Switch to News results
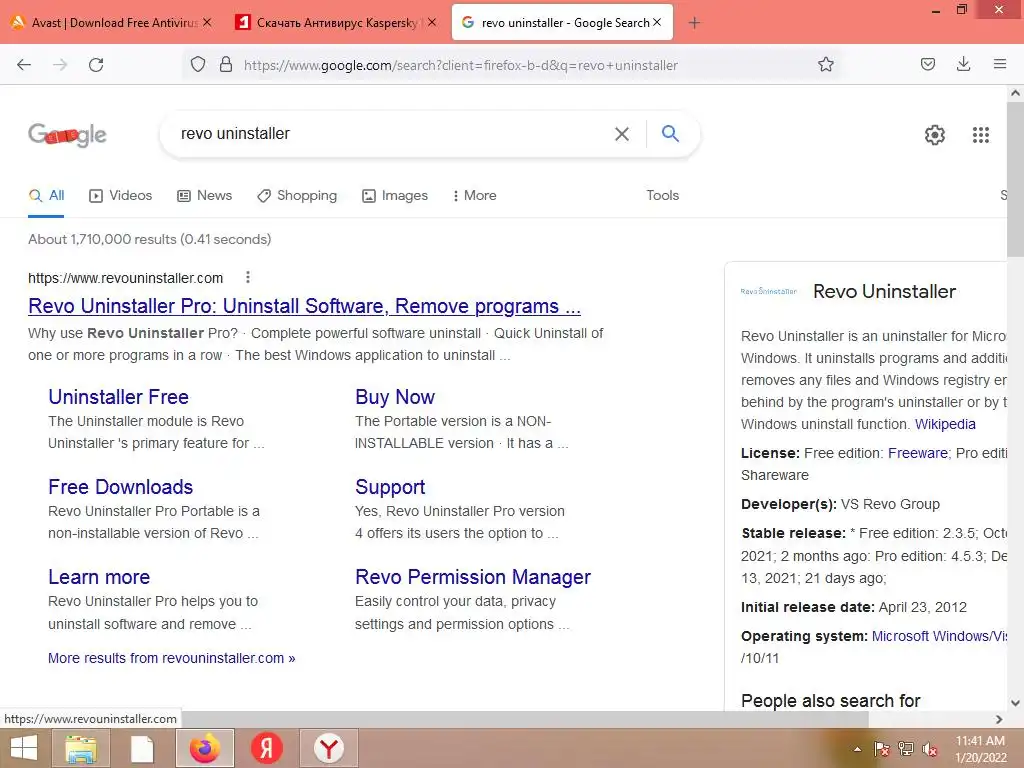This screenshot has width=1024, height=768. [x=204, y=195]
